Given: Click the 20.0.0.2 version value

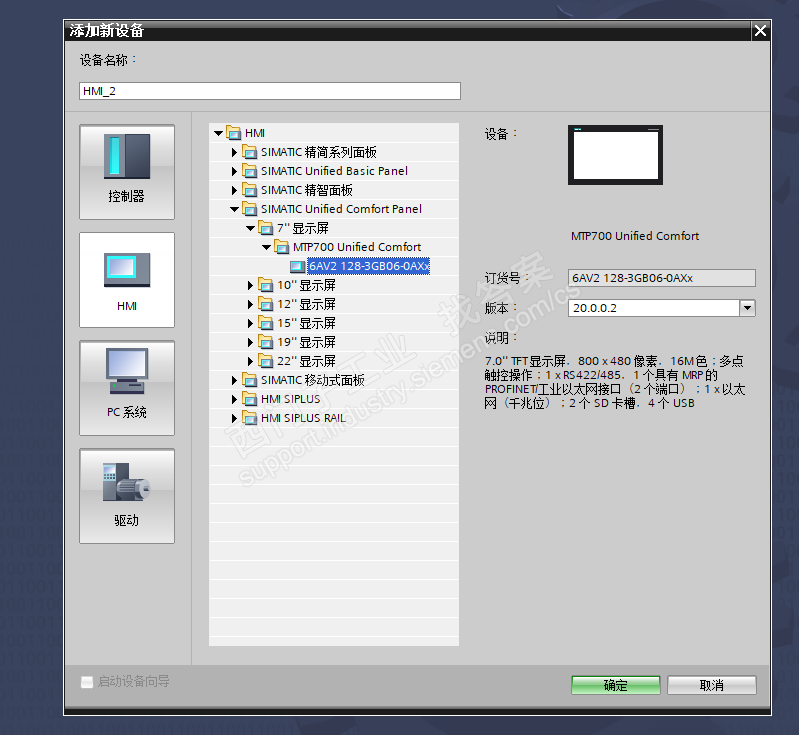Looking at the screenshot, I should (595, 308).
